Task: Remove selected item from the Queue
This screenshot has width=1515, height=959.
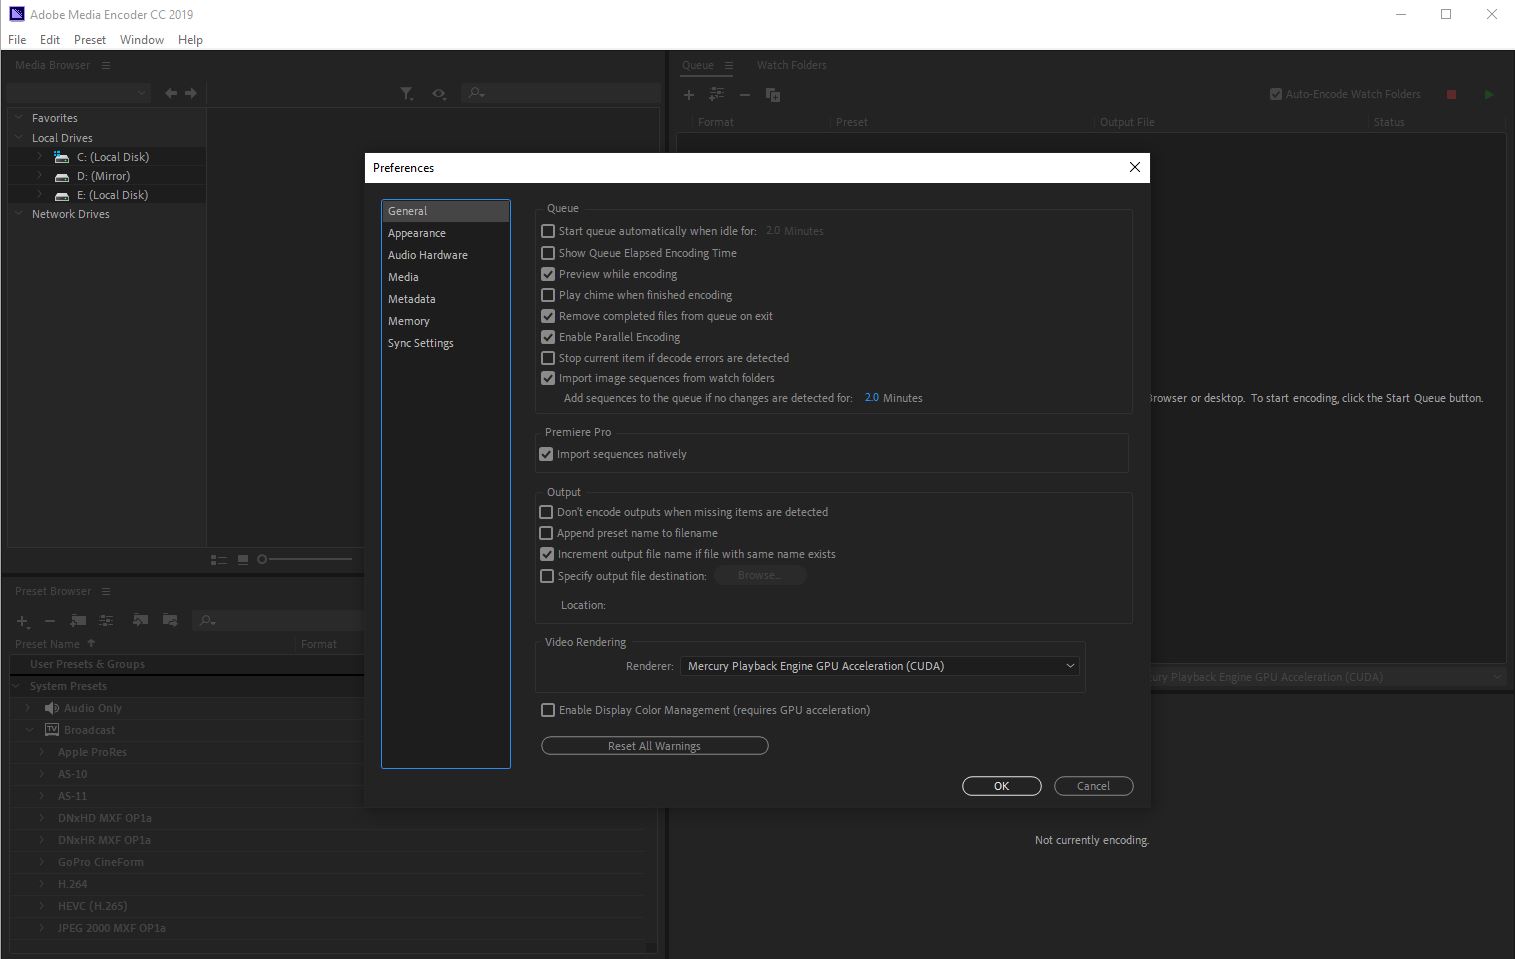Action: pyautogui.click(x=745, y=94)
